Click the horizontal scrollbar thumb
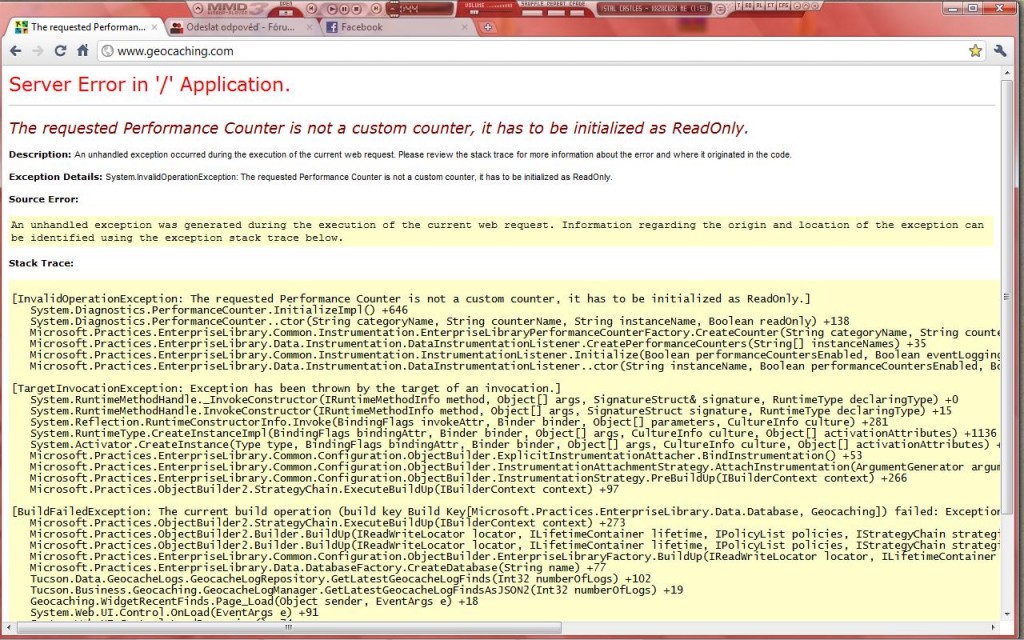Screen dimensions: 1024x640 [289, 628]
